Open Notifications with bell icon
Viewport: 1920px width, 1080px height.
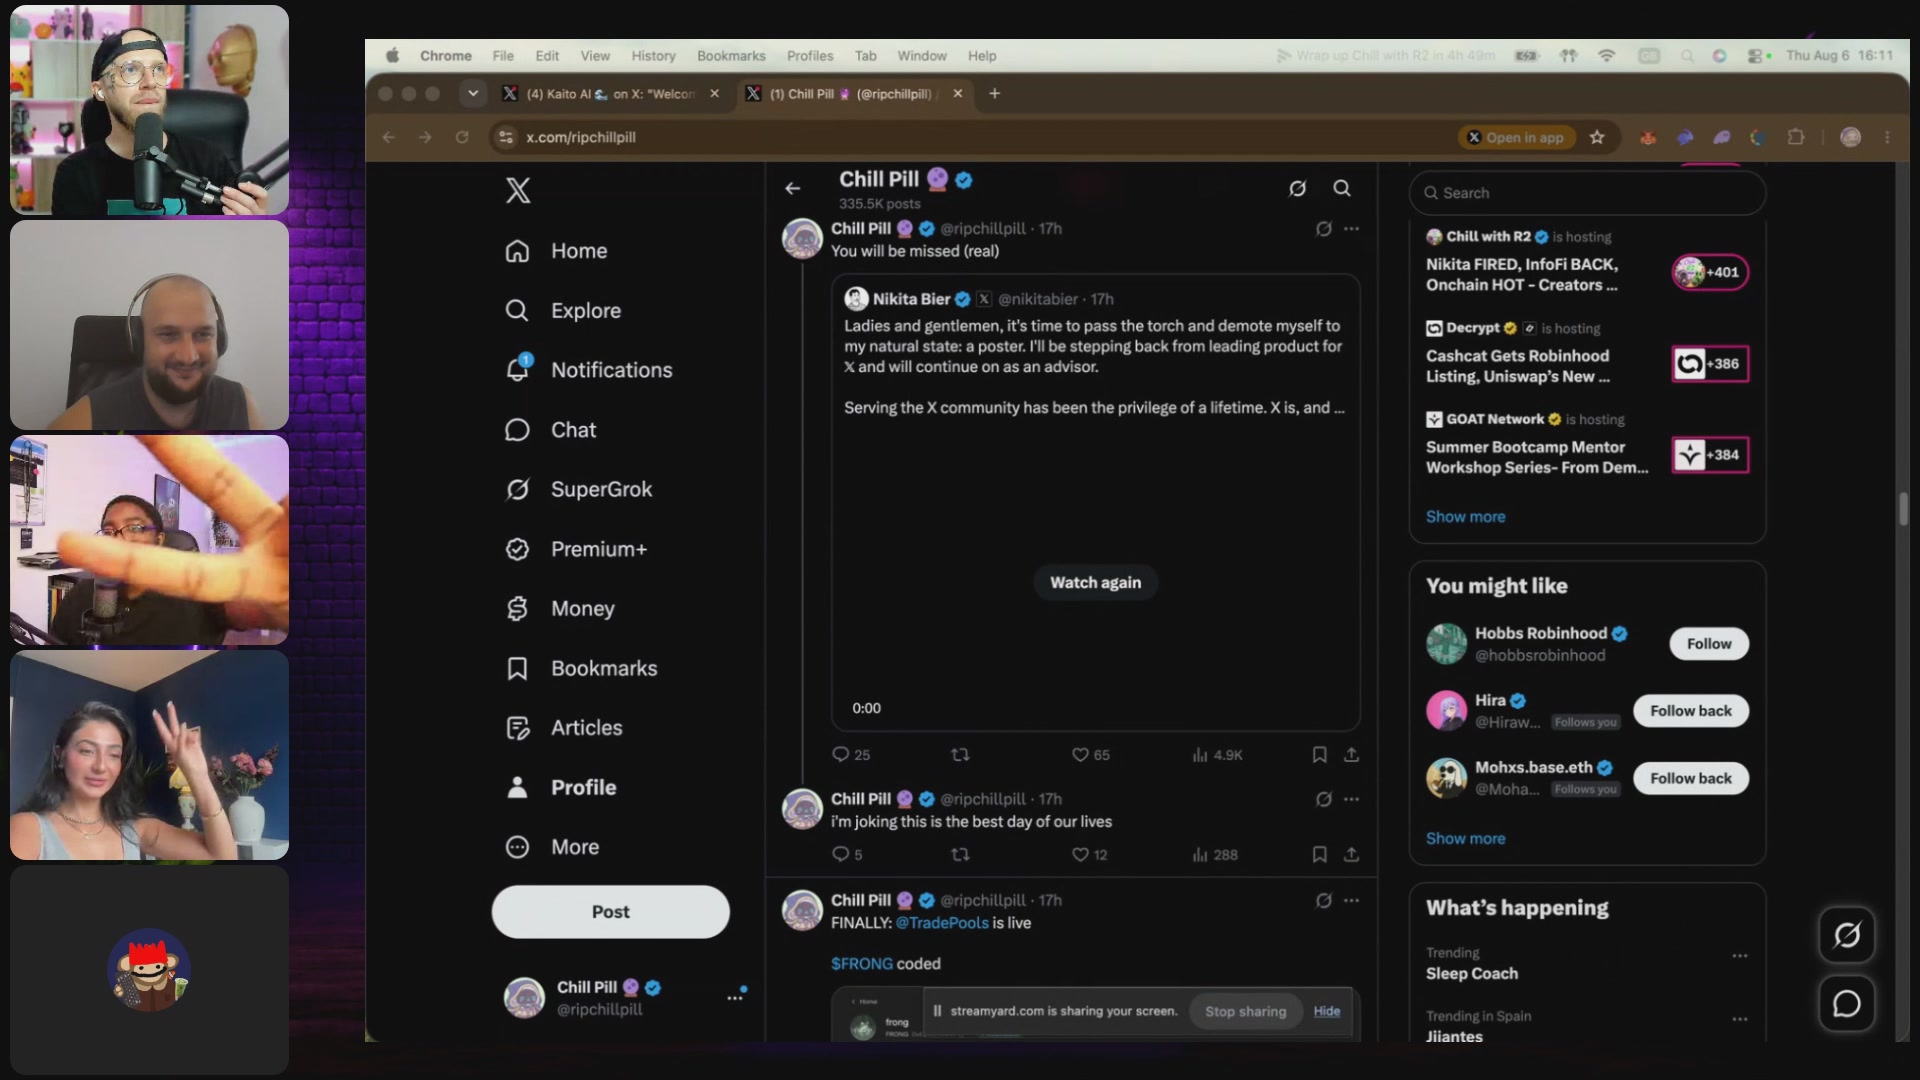pyautogui.click(x=589, y=370)
